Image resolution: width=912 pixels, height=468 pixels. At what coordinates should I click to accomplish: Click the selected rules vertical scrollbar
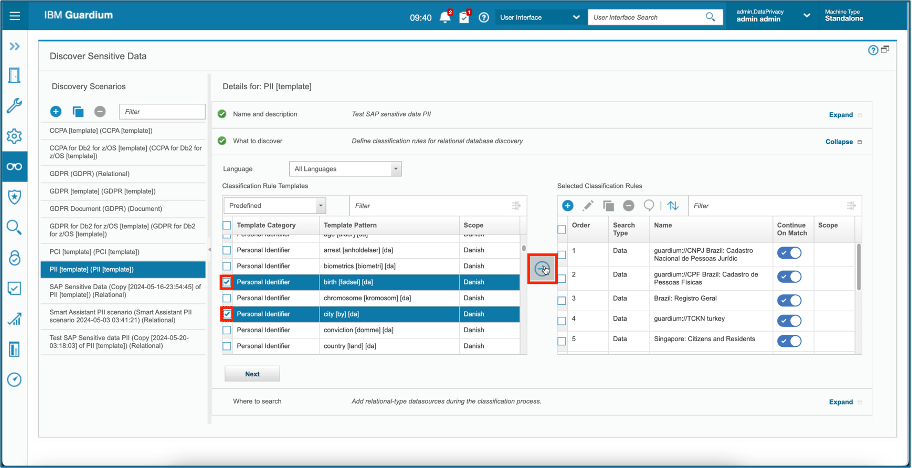tap(858, 267)
